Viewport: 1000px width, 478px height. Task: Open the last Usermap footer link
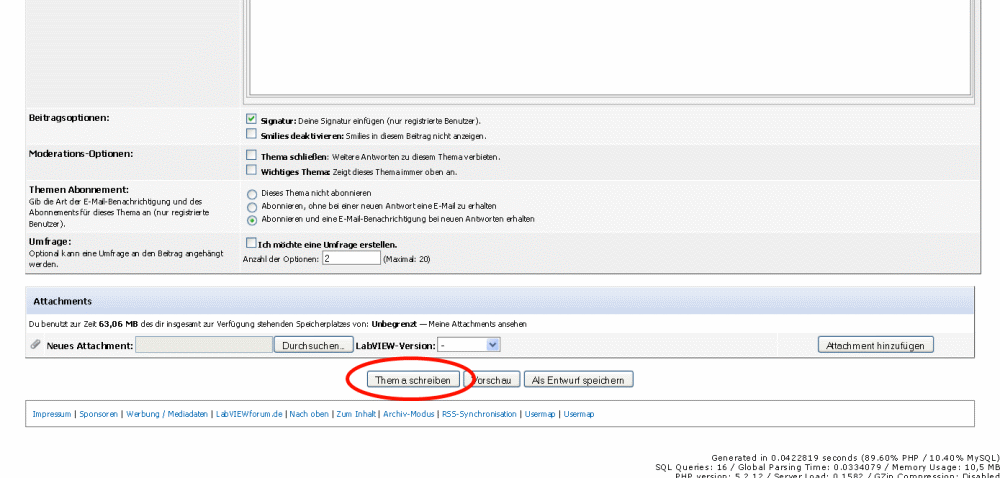click(579, 414)
